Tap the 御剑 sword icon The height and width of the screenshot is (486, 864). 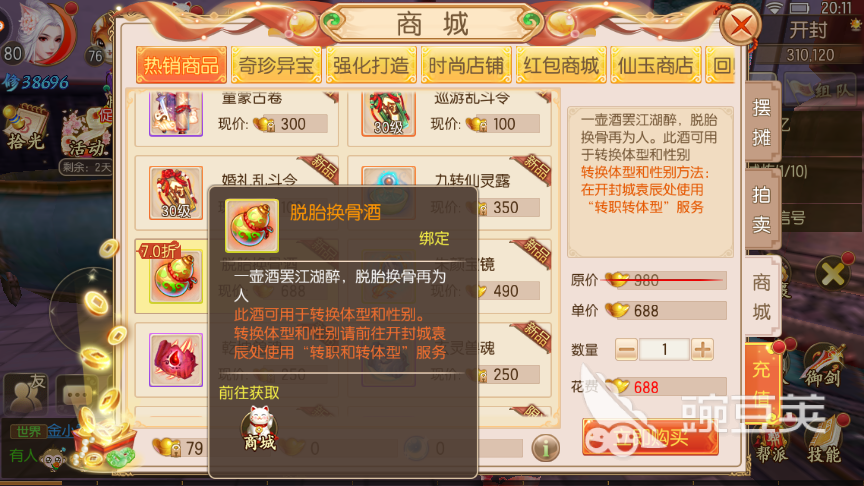(823, 364)
